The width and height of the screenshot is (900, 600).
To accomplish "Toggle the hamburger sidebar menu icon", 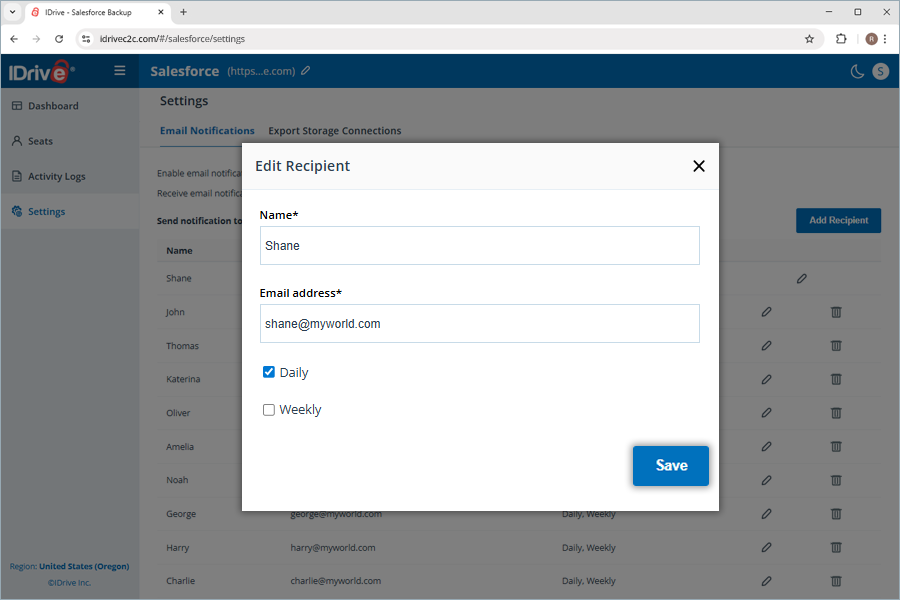I will pyautogui.click(x=119, y=71).
